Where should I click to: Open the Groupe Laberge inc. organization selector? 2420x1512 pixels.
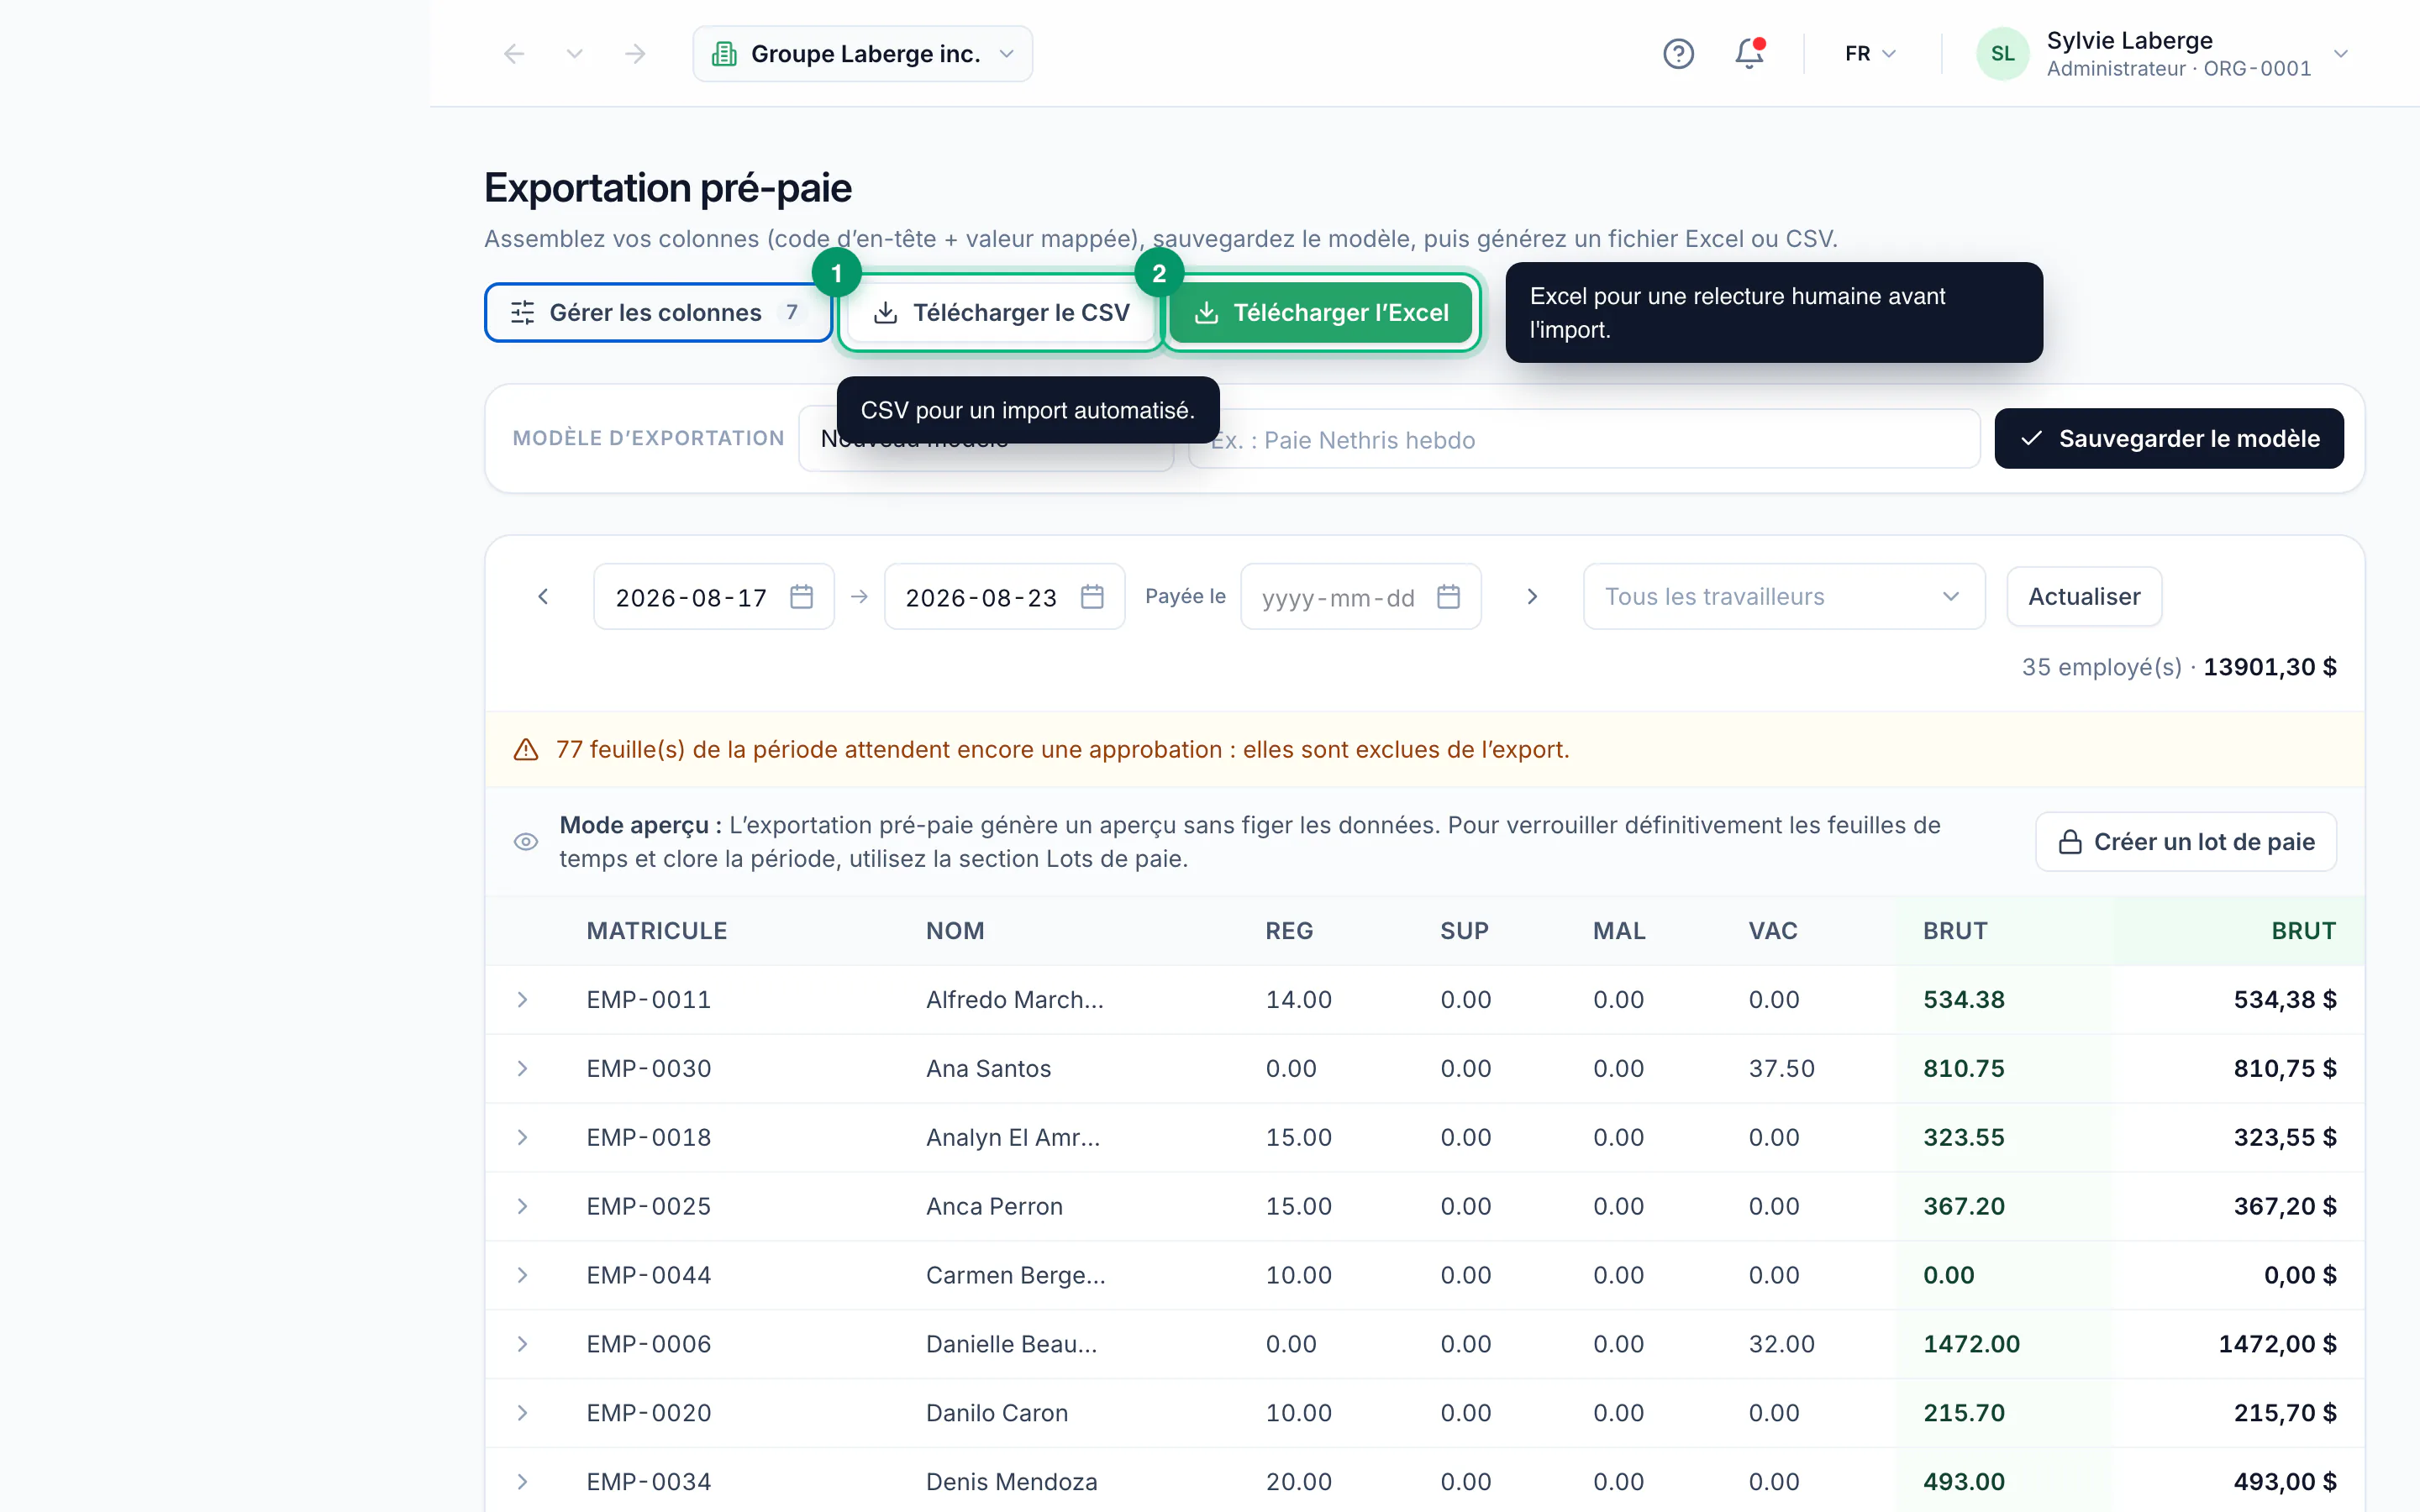pyautogui.click(x=862, y=54)
